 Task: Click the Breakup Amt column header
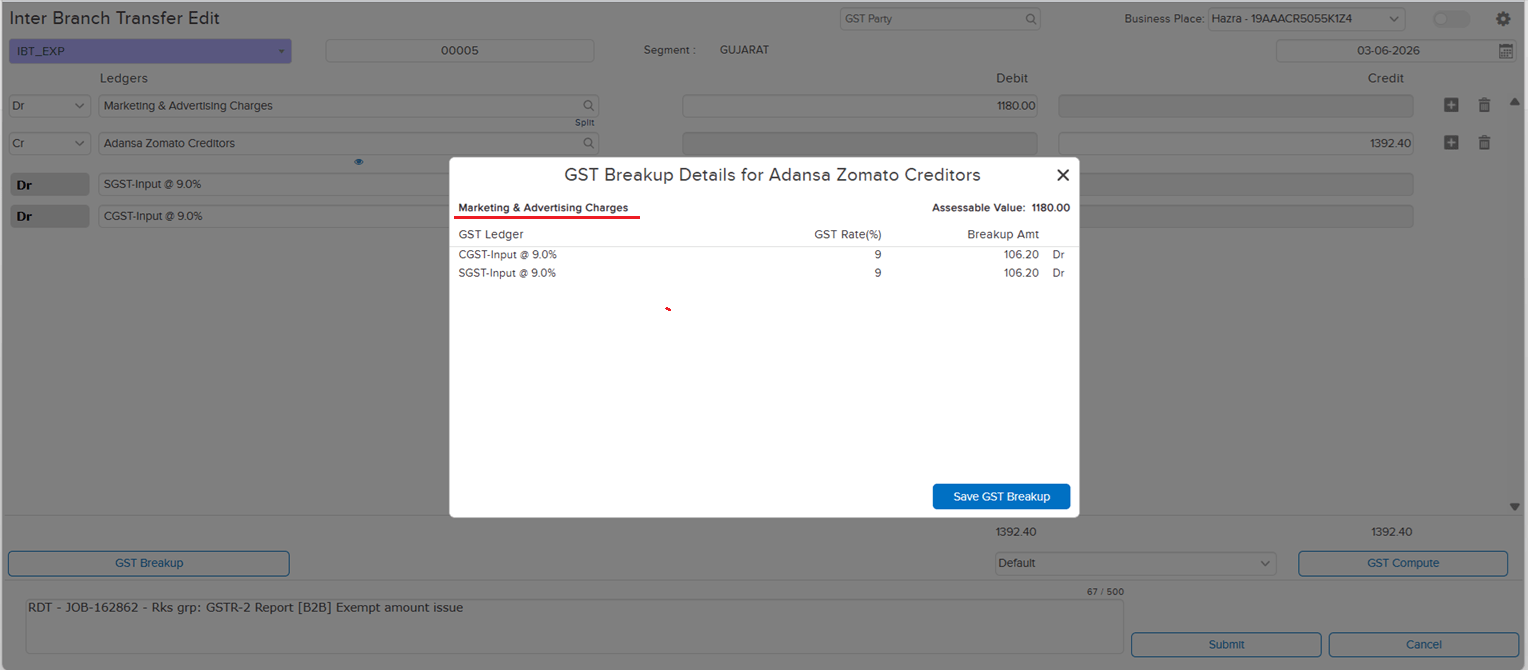pos(1003,234)
